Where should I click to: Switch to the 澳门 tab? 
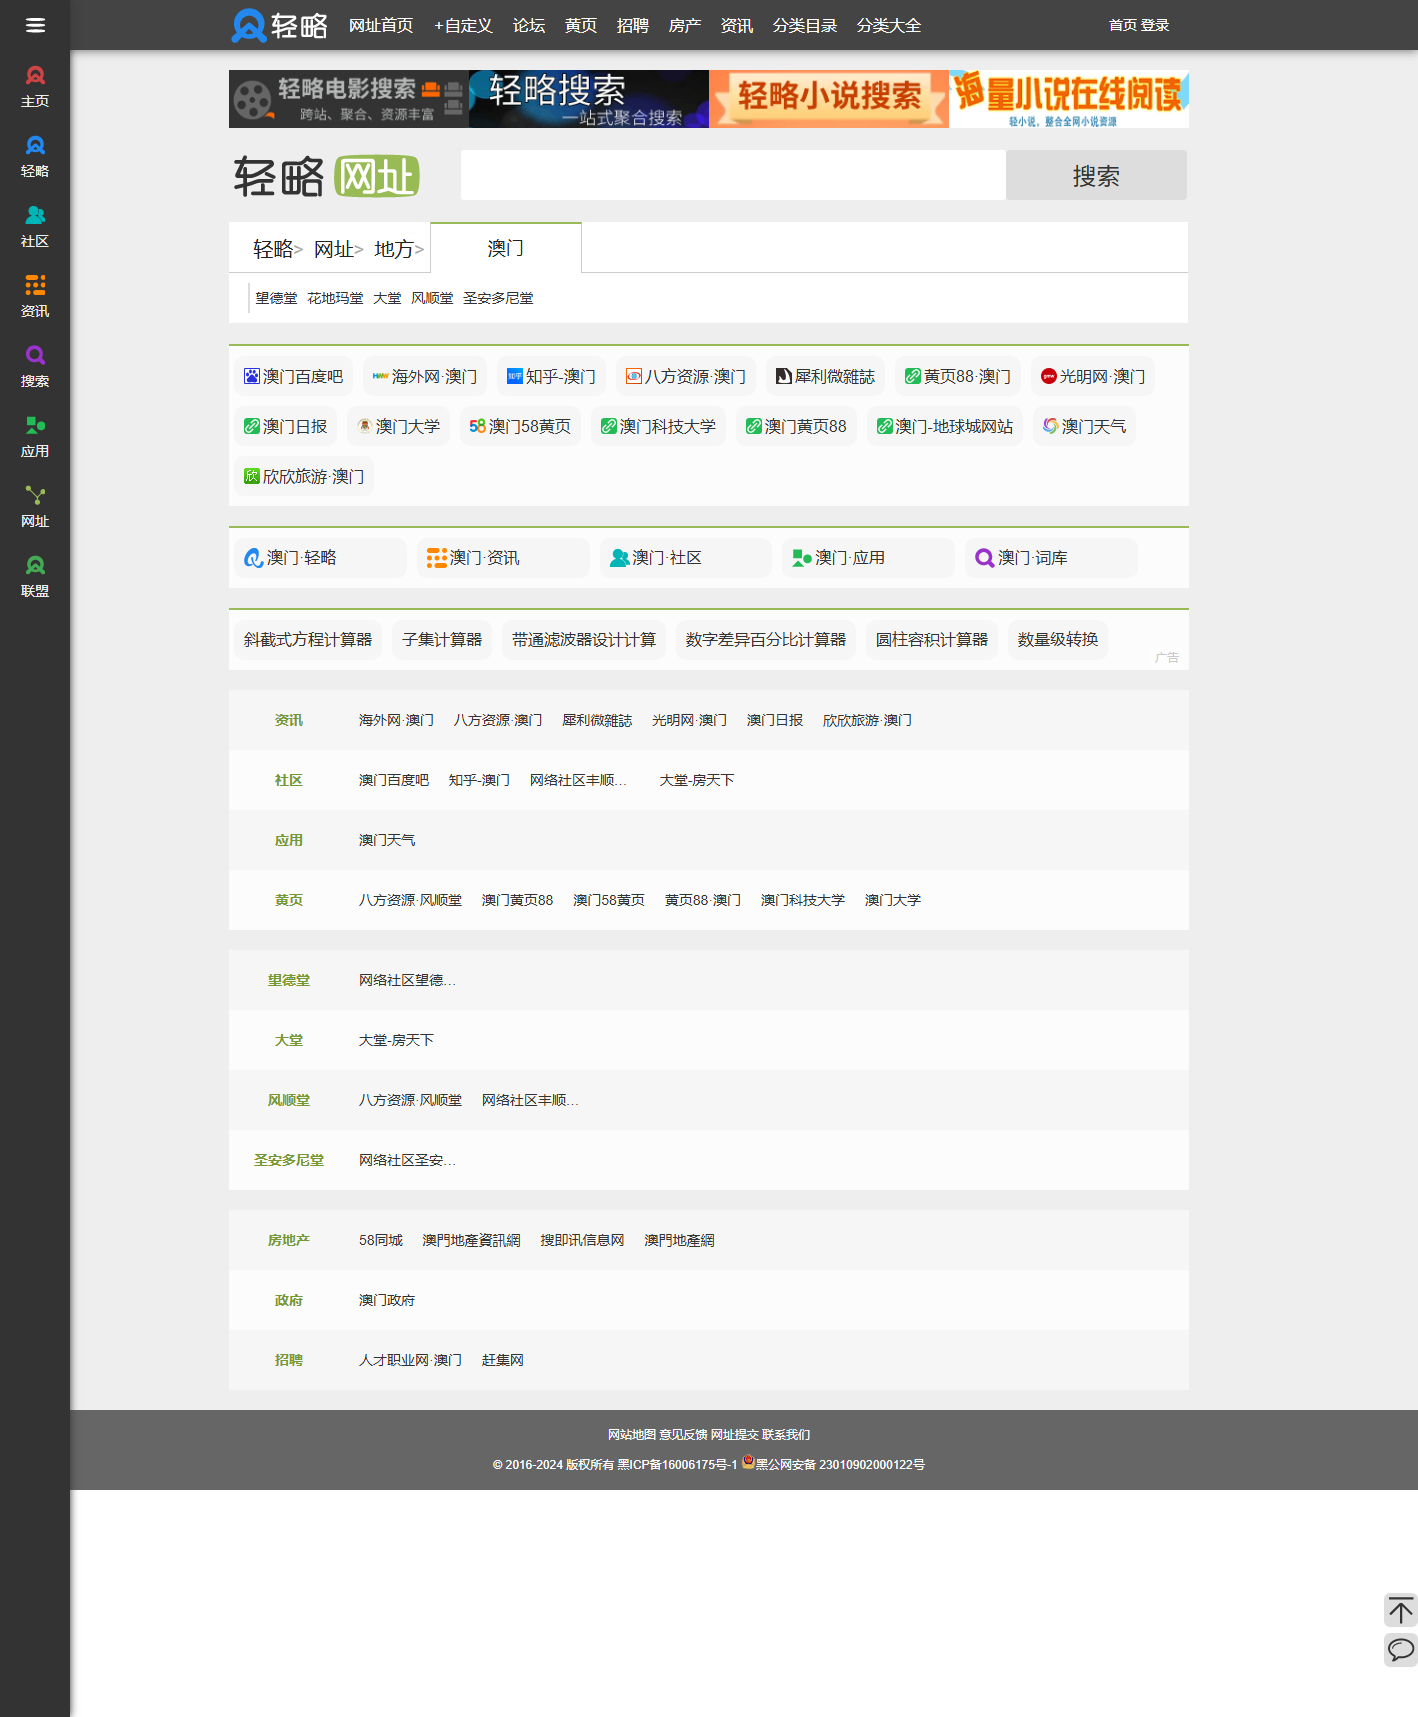click(505, 248)
